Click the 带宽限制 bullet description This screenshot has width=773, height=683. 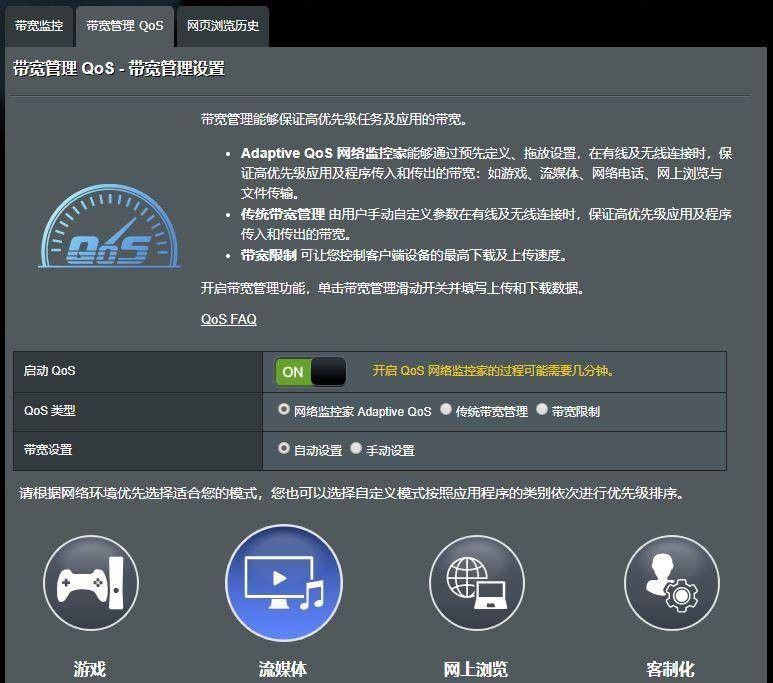(x=404, y=255)
